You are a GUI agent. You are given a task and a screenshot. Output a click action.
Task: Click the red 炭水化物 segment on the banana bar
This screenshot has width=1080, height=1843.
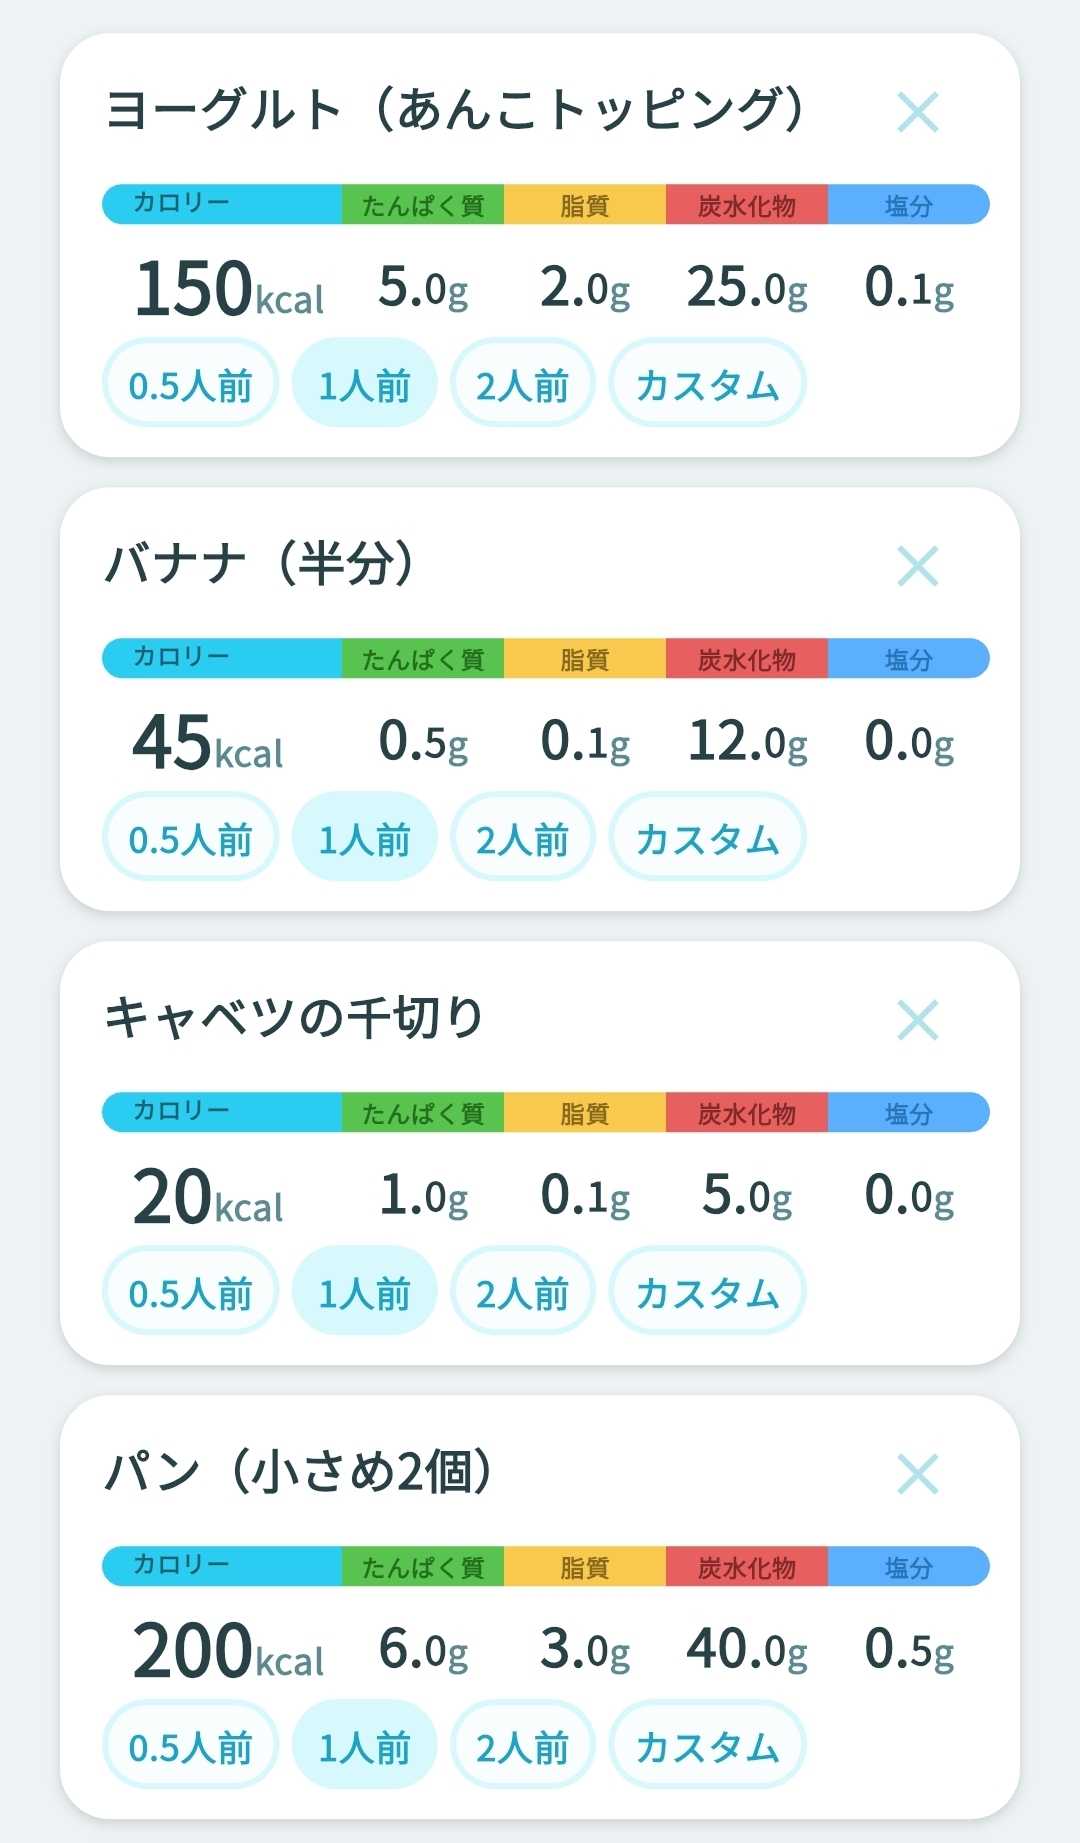pos(747,658)
